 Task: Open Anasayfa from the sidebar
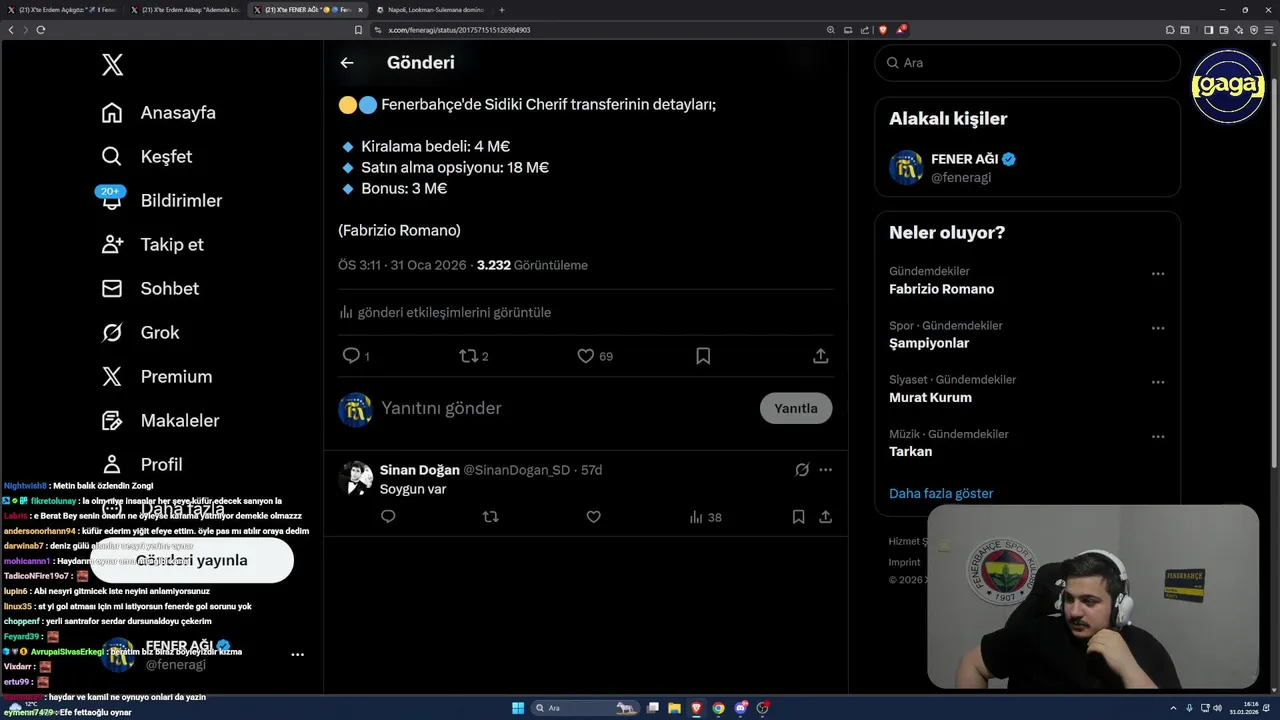pos(159,113)
